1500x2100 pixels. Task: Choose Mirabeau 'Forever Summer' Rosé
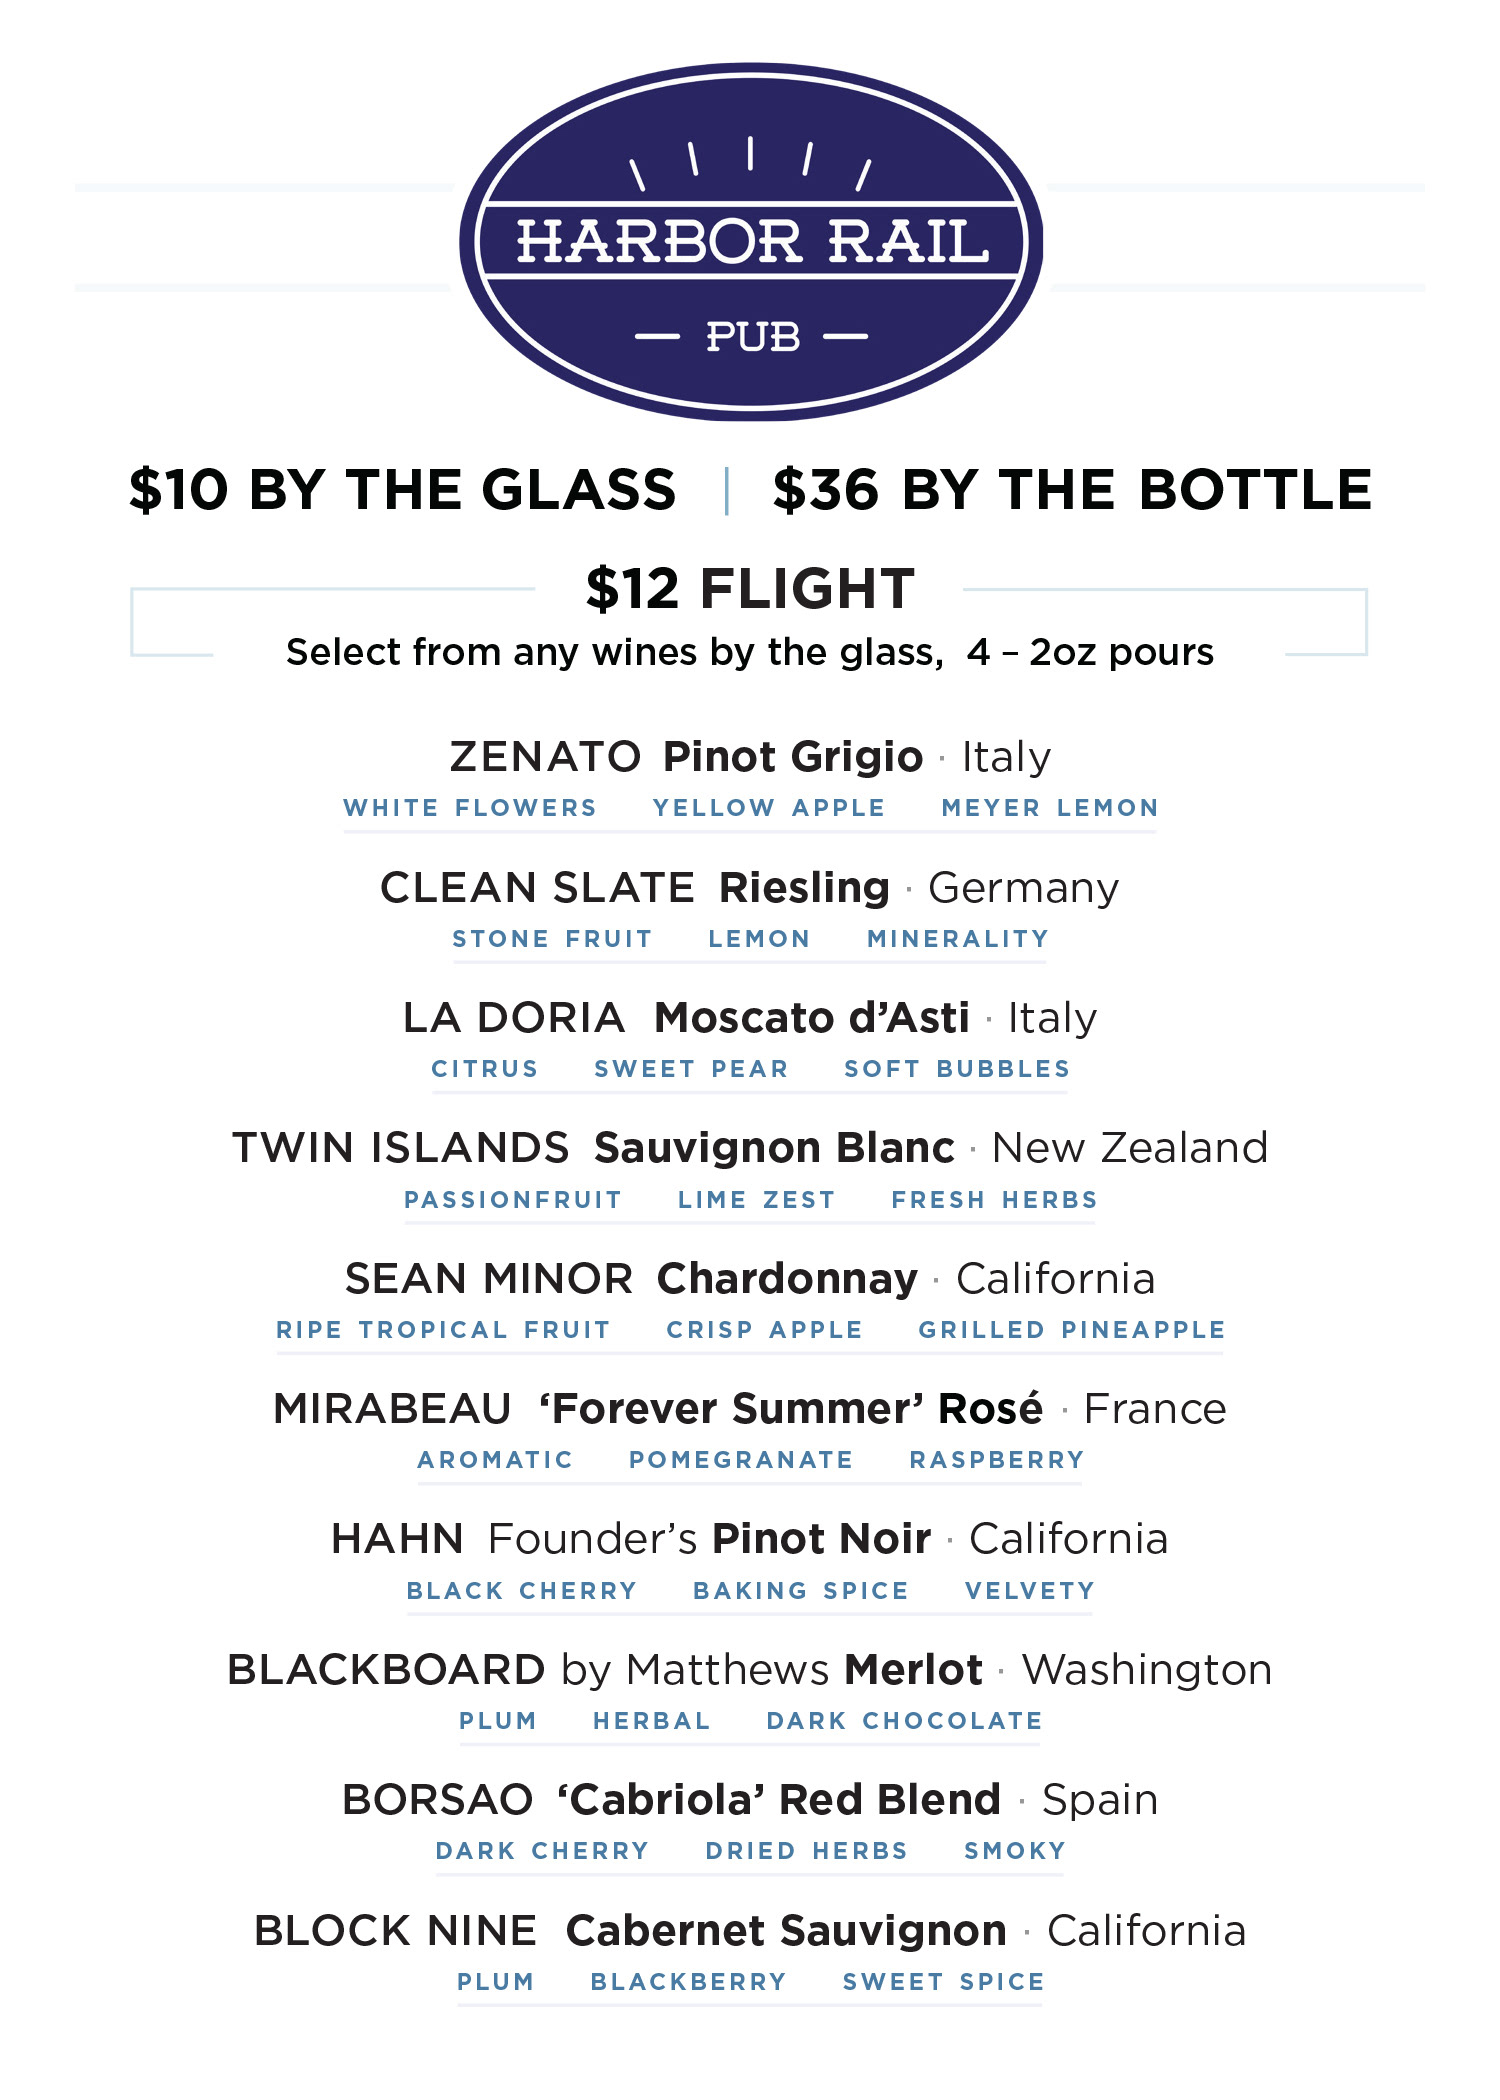(750, 1409)
